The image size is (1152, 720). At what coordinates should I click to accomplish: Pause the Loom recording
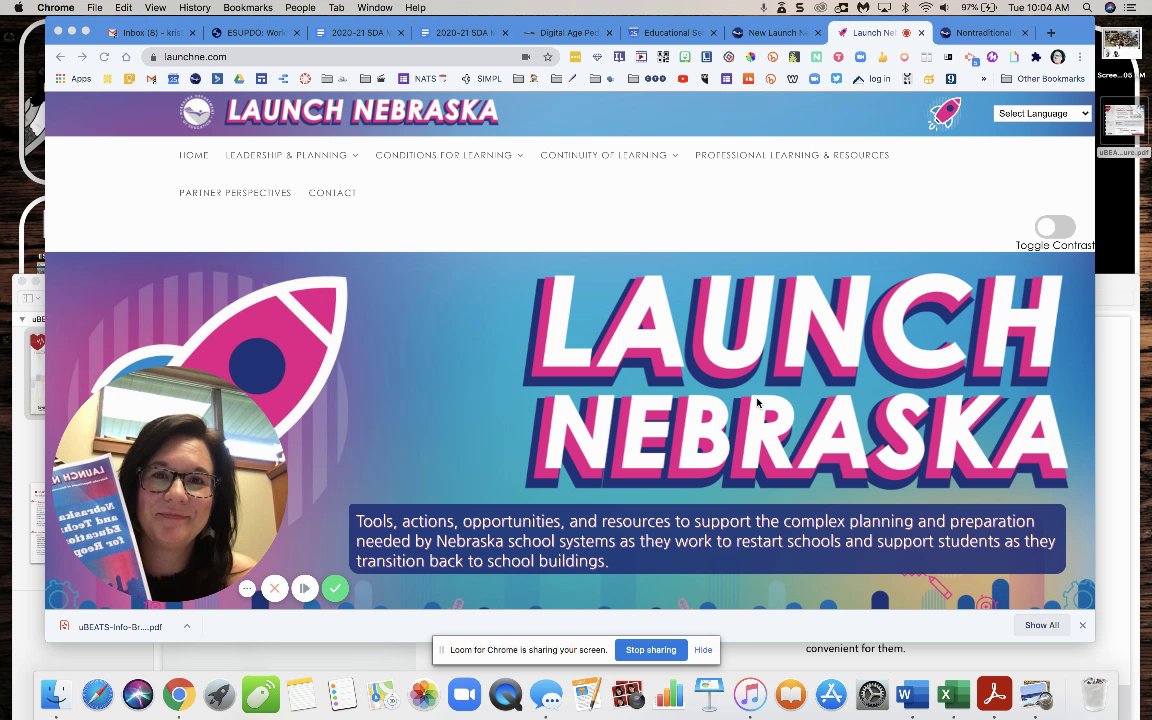(x=305, y=588)
